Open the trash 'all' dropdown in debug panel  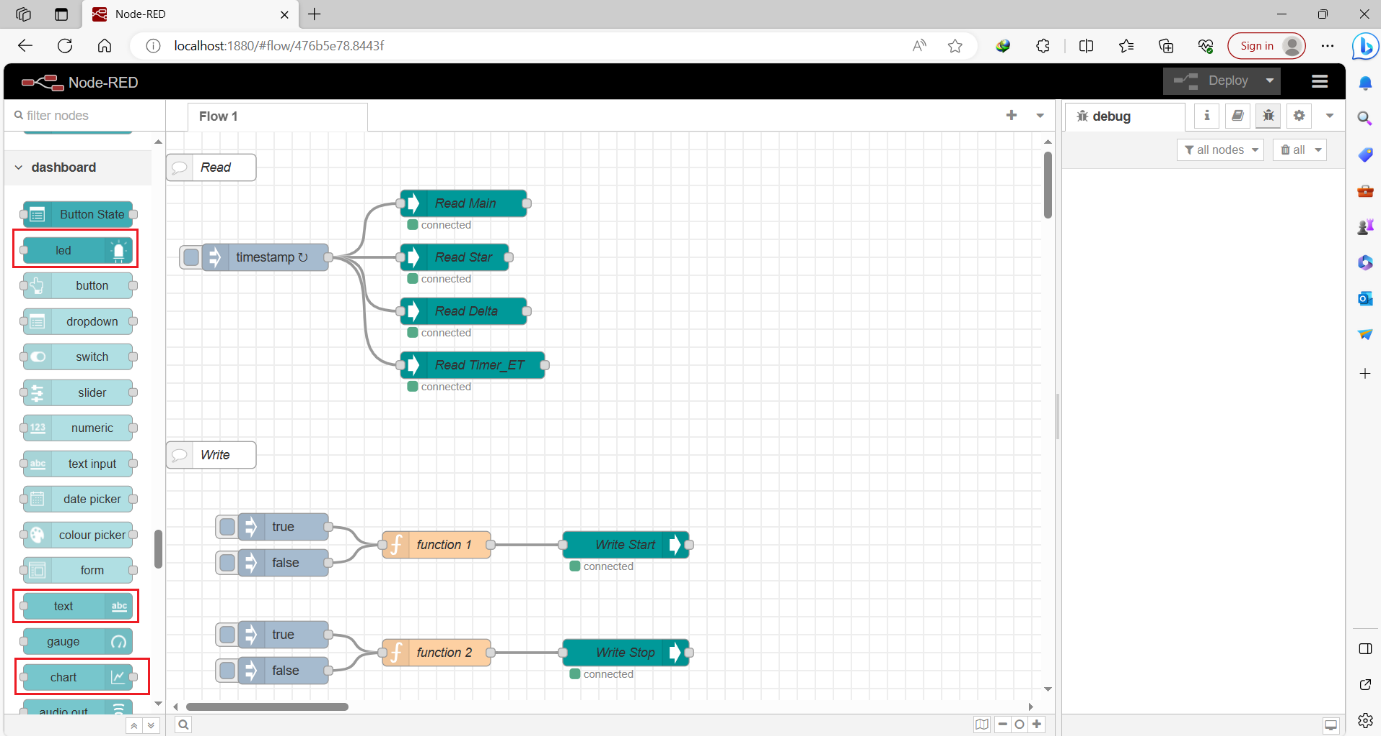[1299, 149]
